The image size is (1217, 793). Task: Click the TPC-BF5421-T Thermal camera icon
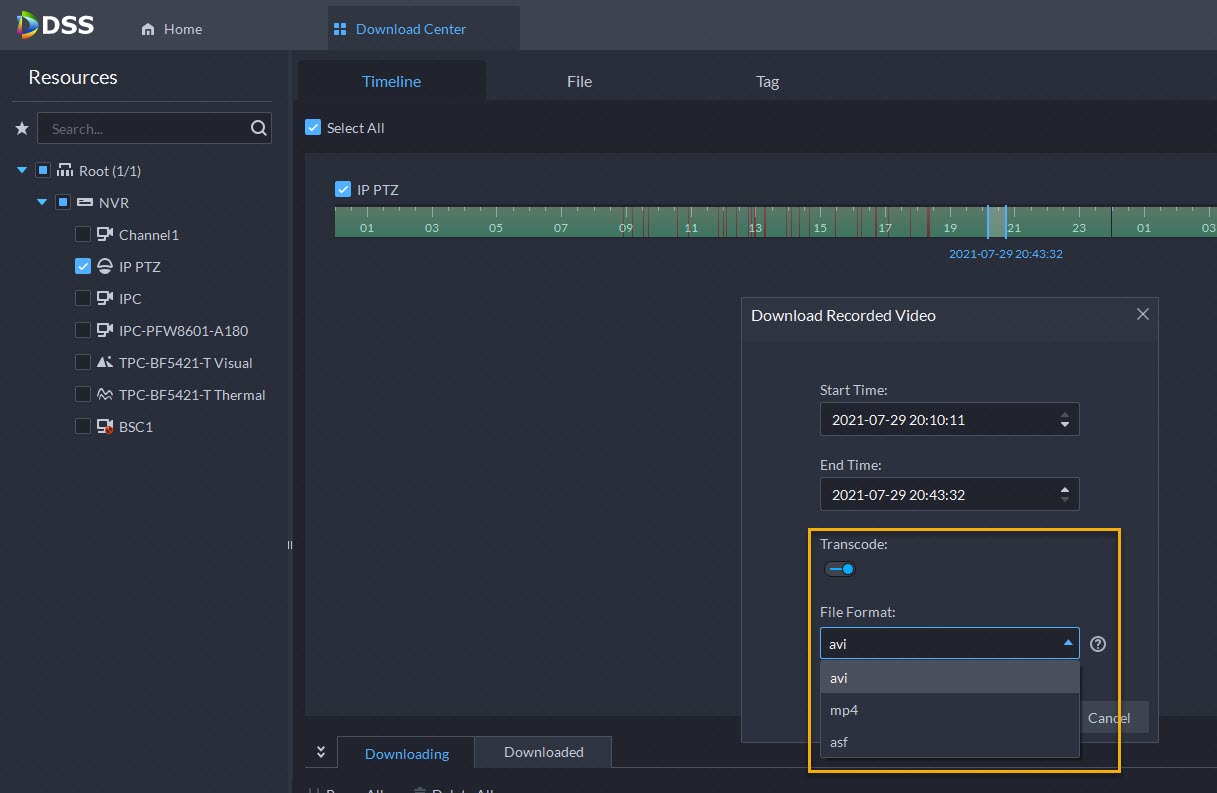pyautogui.click(x=105, y=395)
